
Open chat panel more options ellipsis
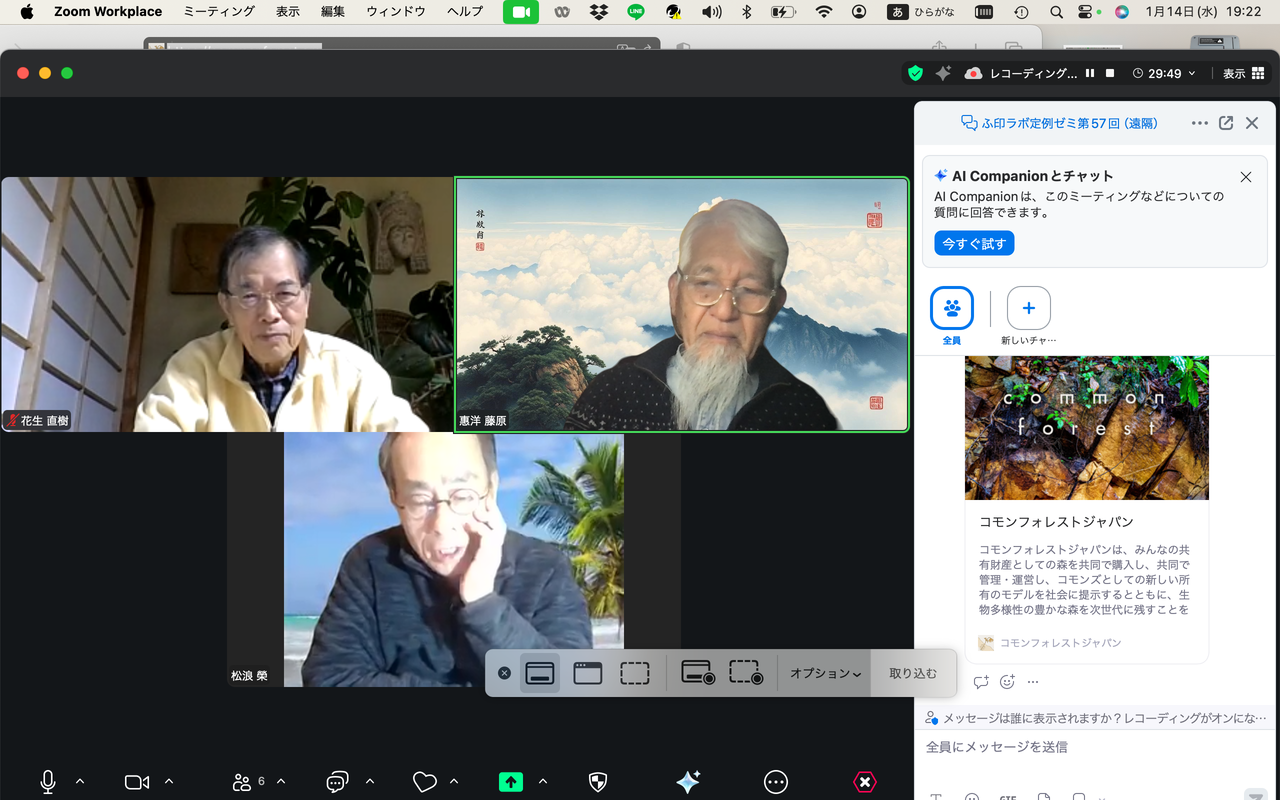[1200, 123]
